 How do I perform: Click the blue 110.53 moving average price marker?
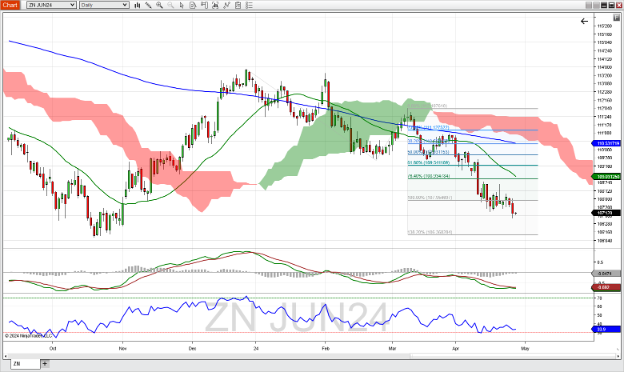point(606,143)
